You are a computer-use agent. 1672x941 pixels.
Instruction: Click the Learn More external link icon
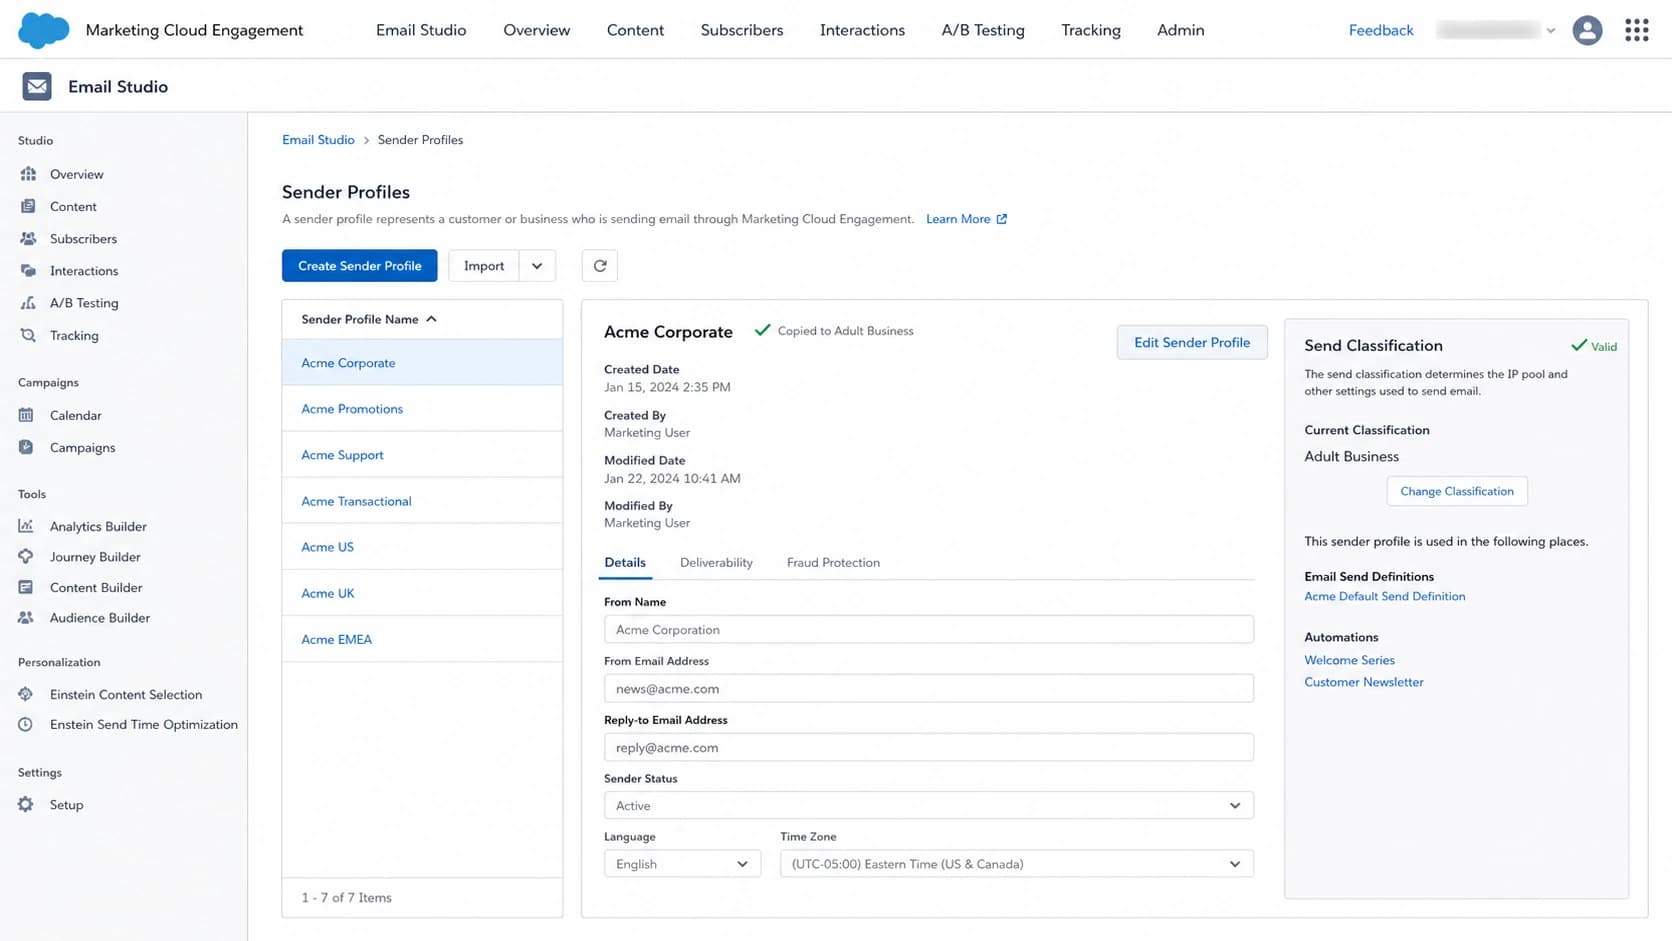coord(1001,219)
